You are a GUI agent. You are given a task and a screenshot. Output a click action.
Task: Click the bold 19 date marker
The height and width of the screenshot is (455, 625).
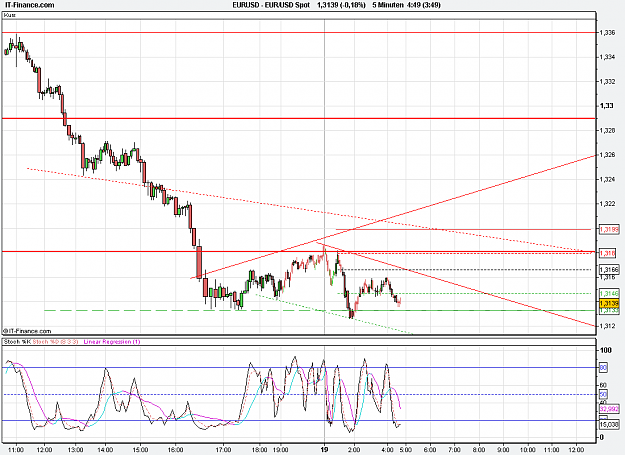[324, 450]
